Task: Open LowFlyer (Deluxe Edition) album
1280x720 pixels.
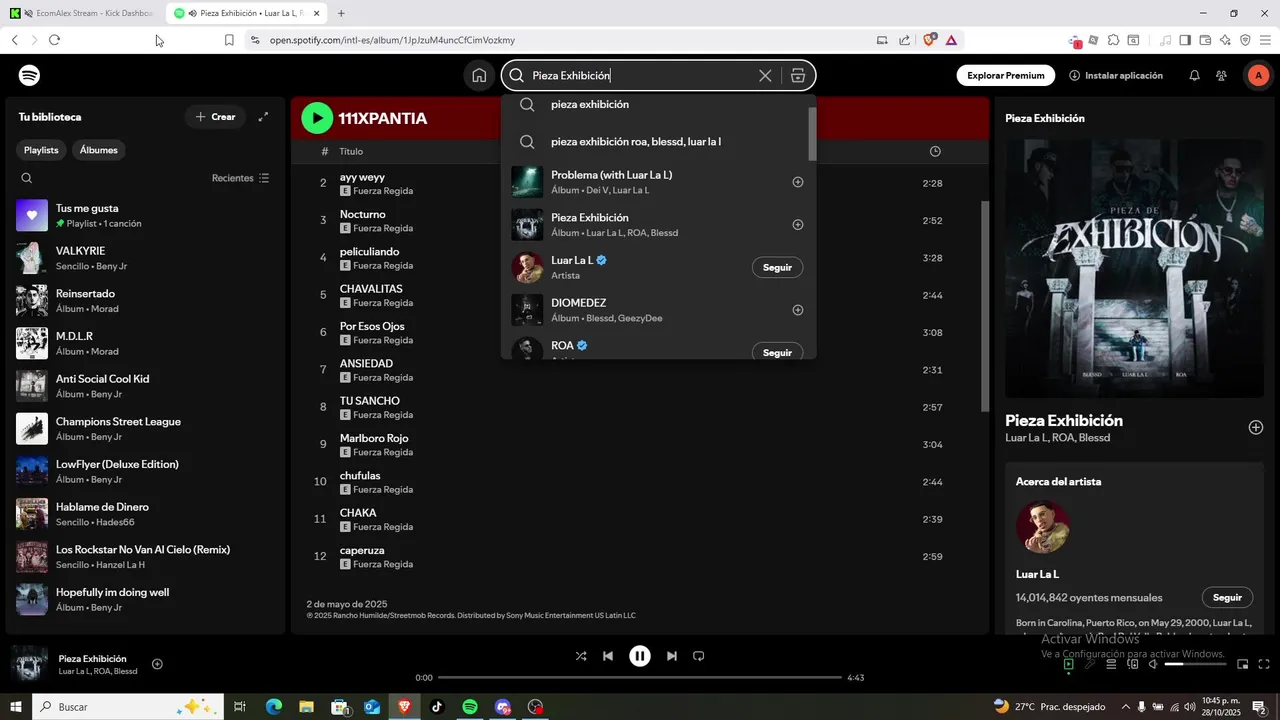Action: [145, 471]
